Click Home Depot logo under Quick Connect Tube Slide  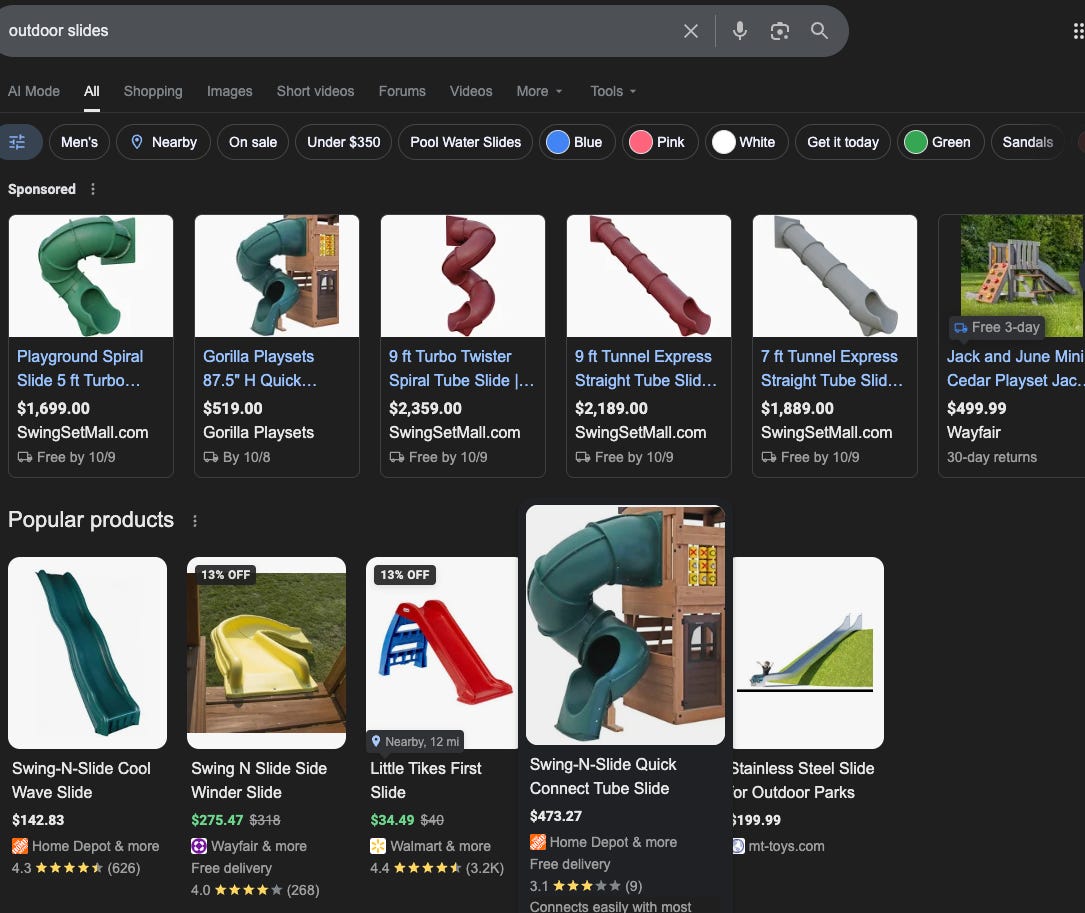coord(538,842)
